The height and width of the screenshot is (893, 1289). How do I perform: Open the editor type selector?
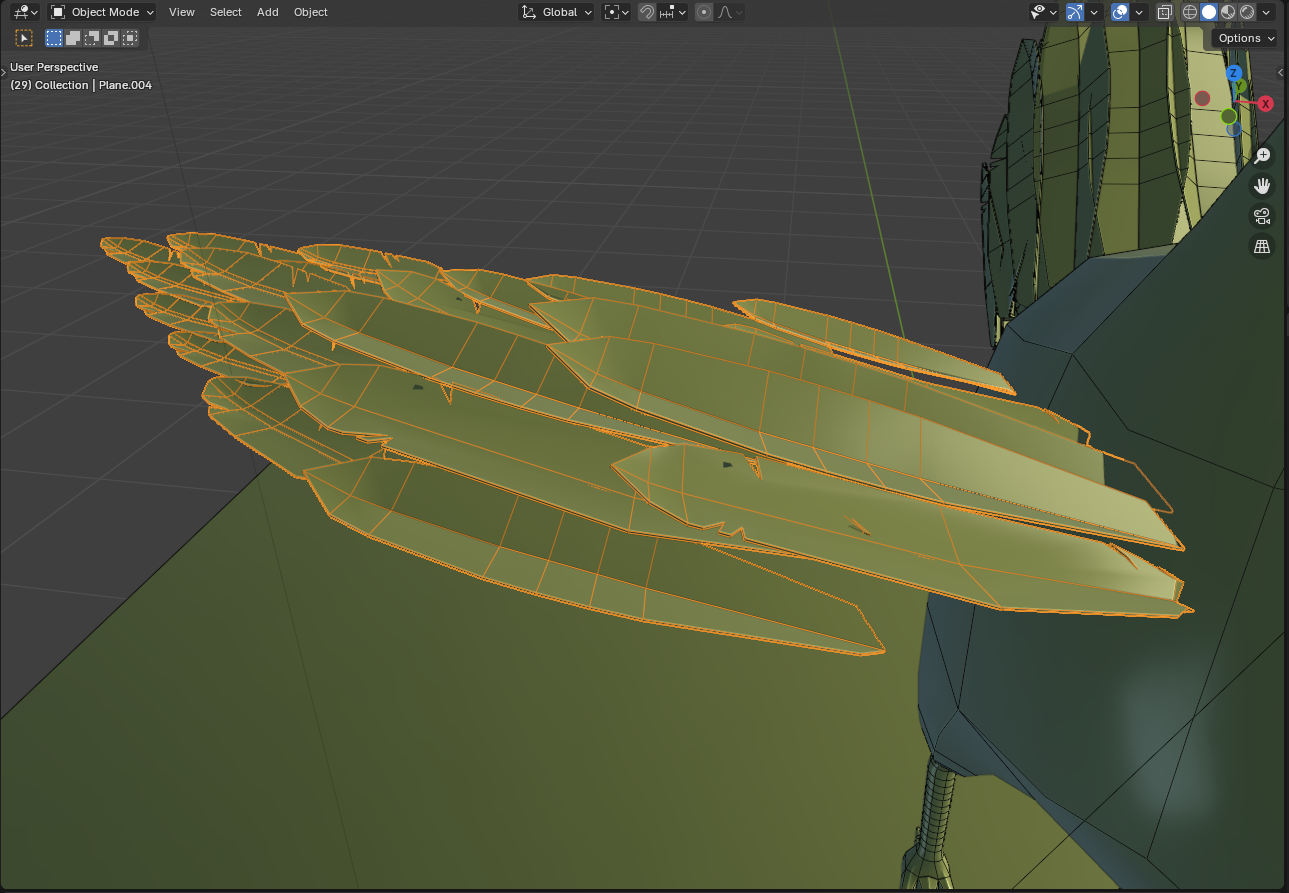(25, 12)
